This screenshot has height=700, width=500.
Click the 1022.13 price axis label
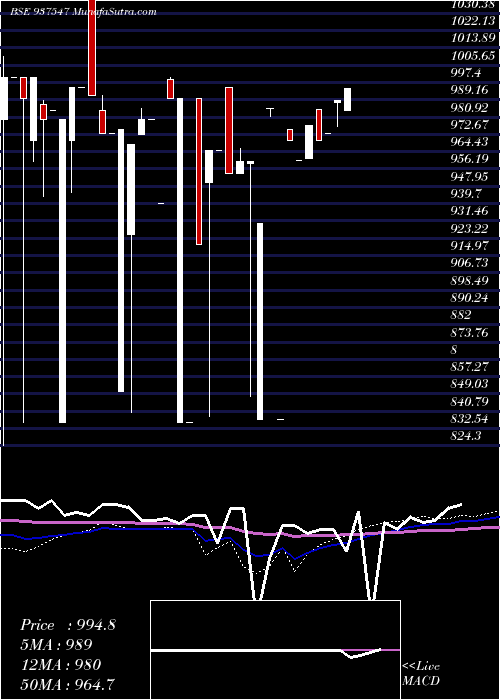pos(473,21)
